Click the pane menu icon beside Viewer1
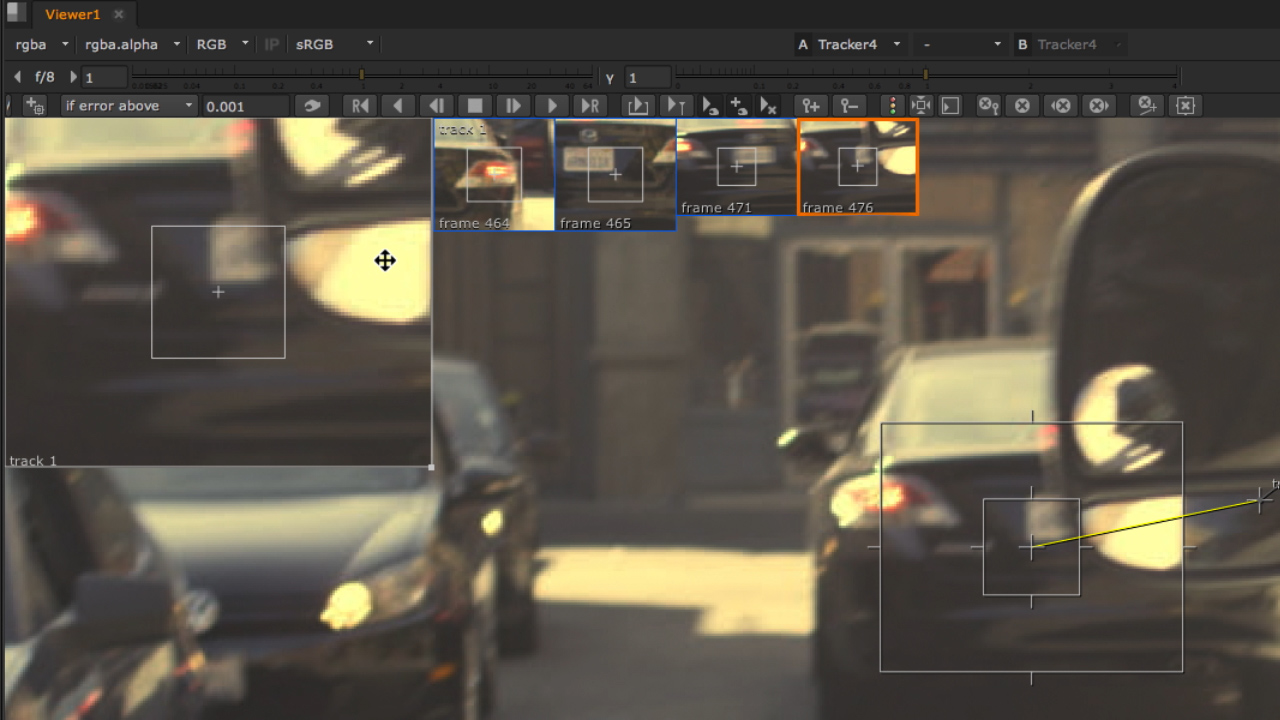1280x720 pixels. click(17, 13)
